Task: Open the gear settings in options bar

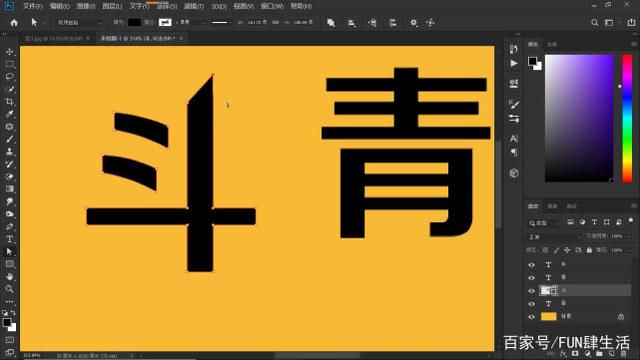Action: (x=413, y=23)
